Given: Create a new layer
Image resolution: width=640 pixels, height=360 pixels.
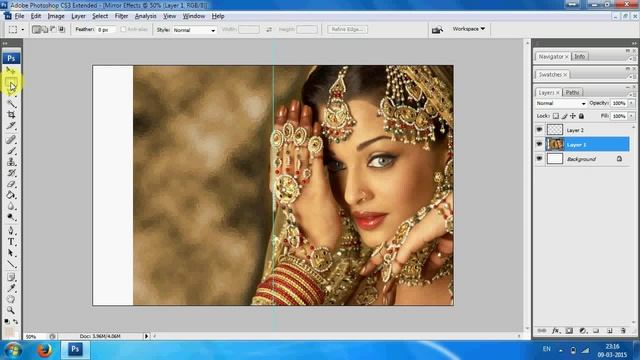Looking at the screenshot, I should tap(609, 331).
